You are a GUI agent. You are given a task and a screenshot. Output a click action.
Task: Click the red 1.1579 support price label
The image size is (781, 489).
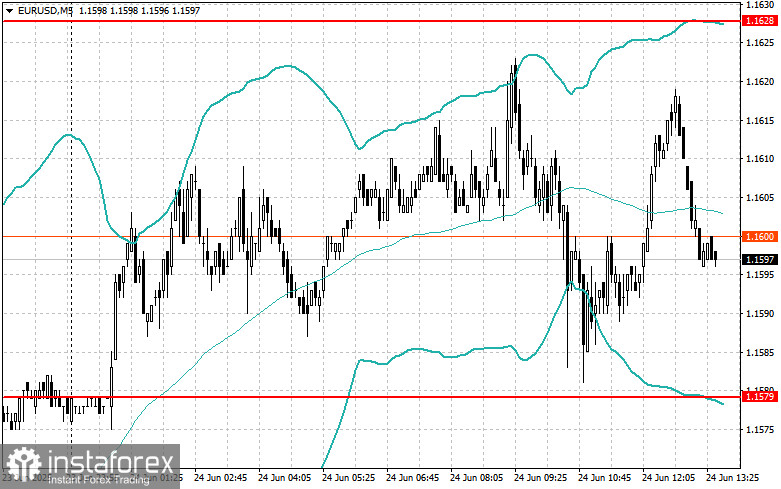[x=760, y=397]
